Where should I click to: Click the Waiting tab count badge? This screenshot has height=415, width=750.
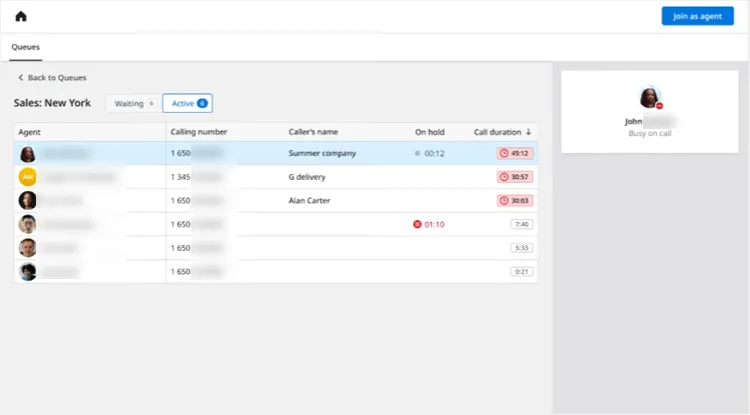click(151, 103)
